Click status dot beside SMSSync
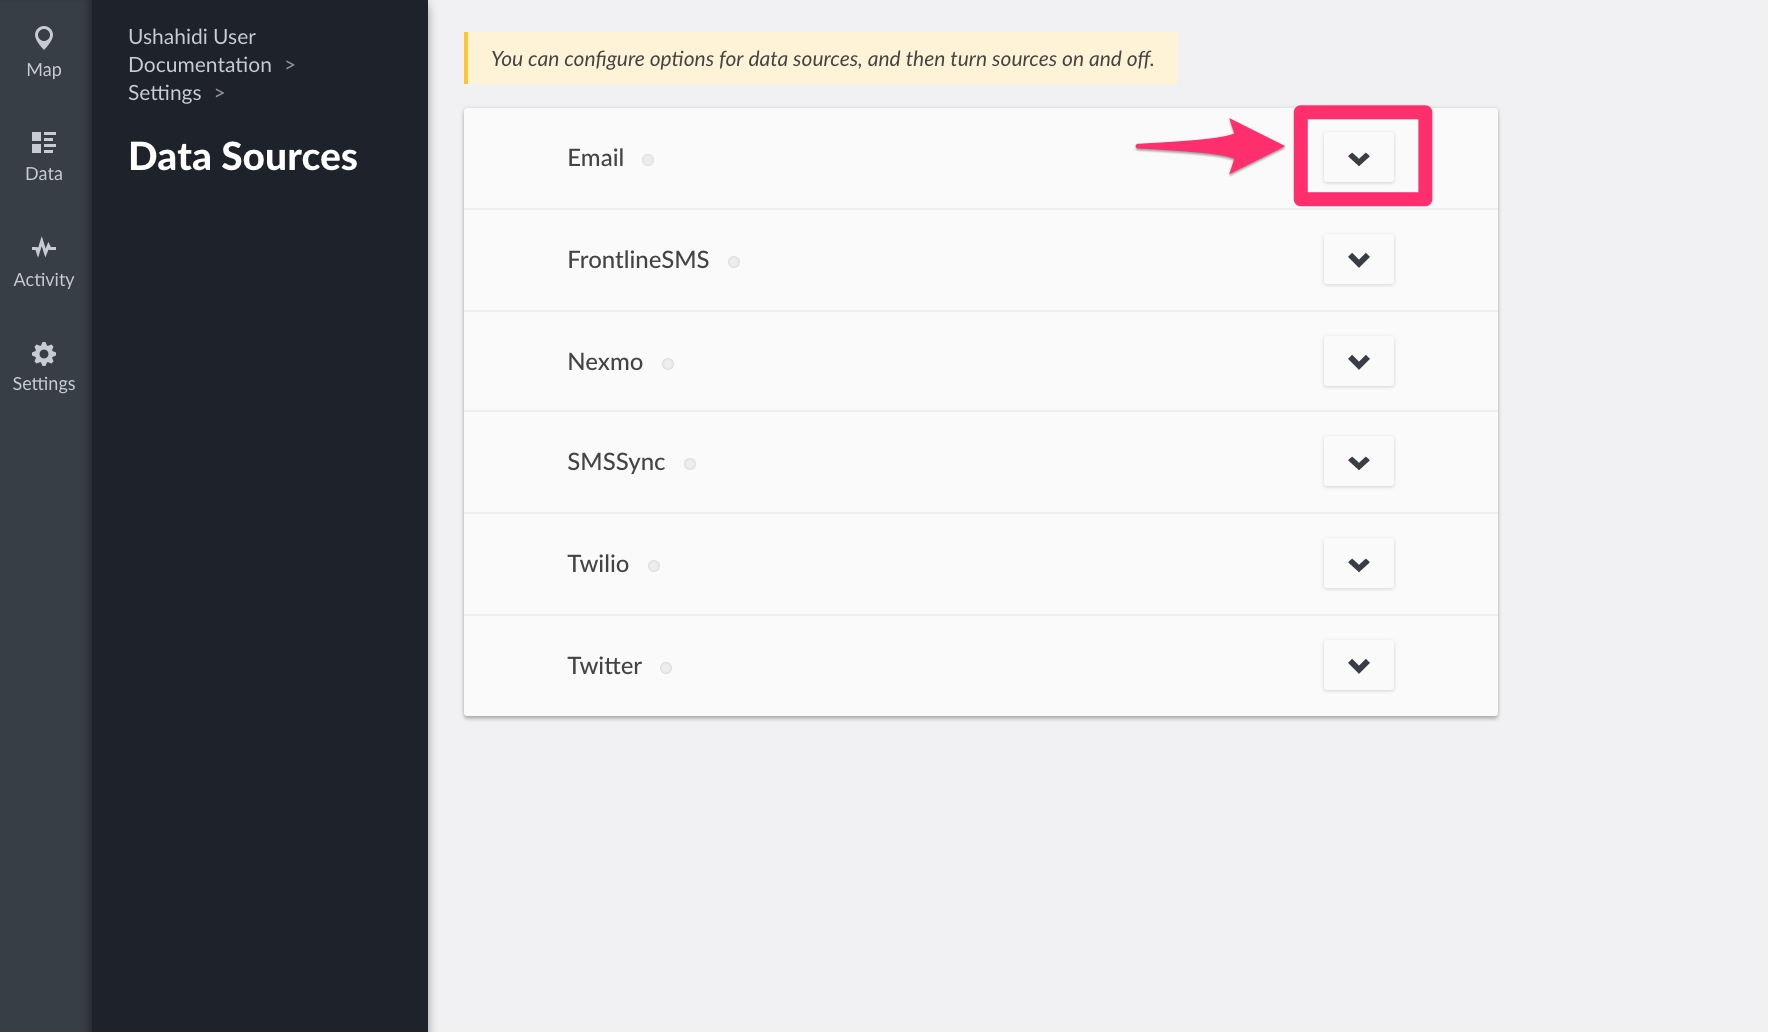Image resolution: width=1768 pixels, height=1032 pixels. (690, 464)
